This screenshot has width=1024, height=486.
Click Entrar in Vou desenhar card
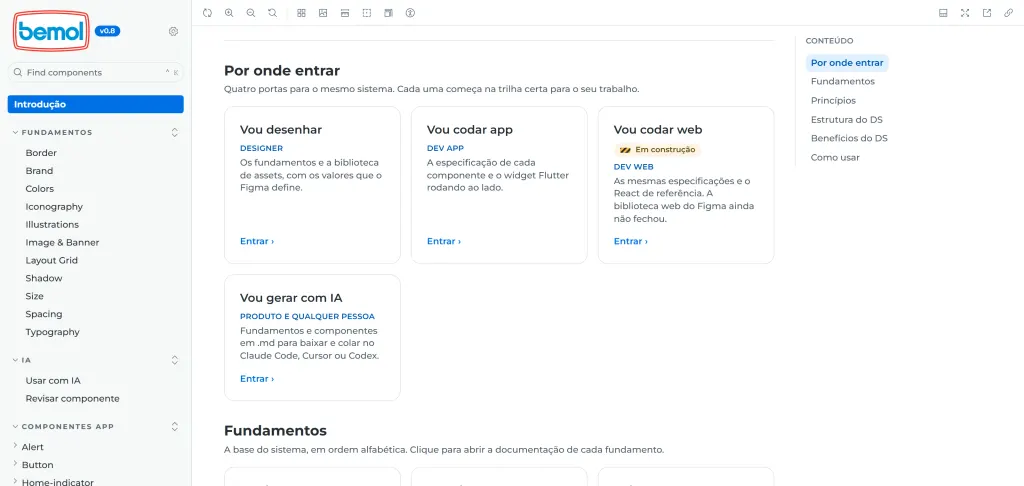click(x=257, y=241)
